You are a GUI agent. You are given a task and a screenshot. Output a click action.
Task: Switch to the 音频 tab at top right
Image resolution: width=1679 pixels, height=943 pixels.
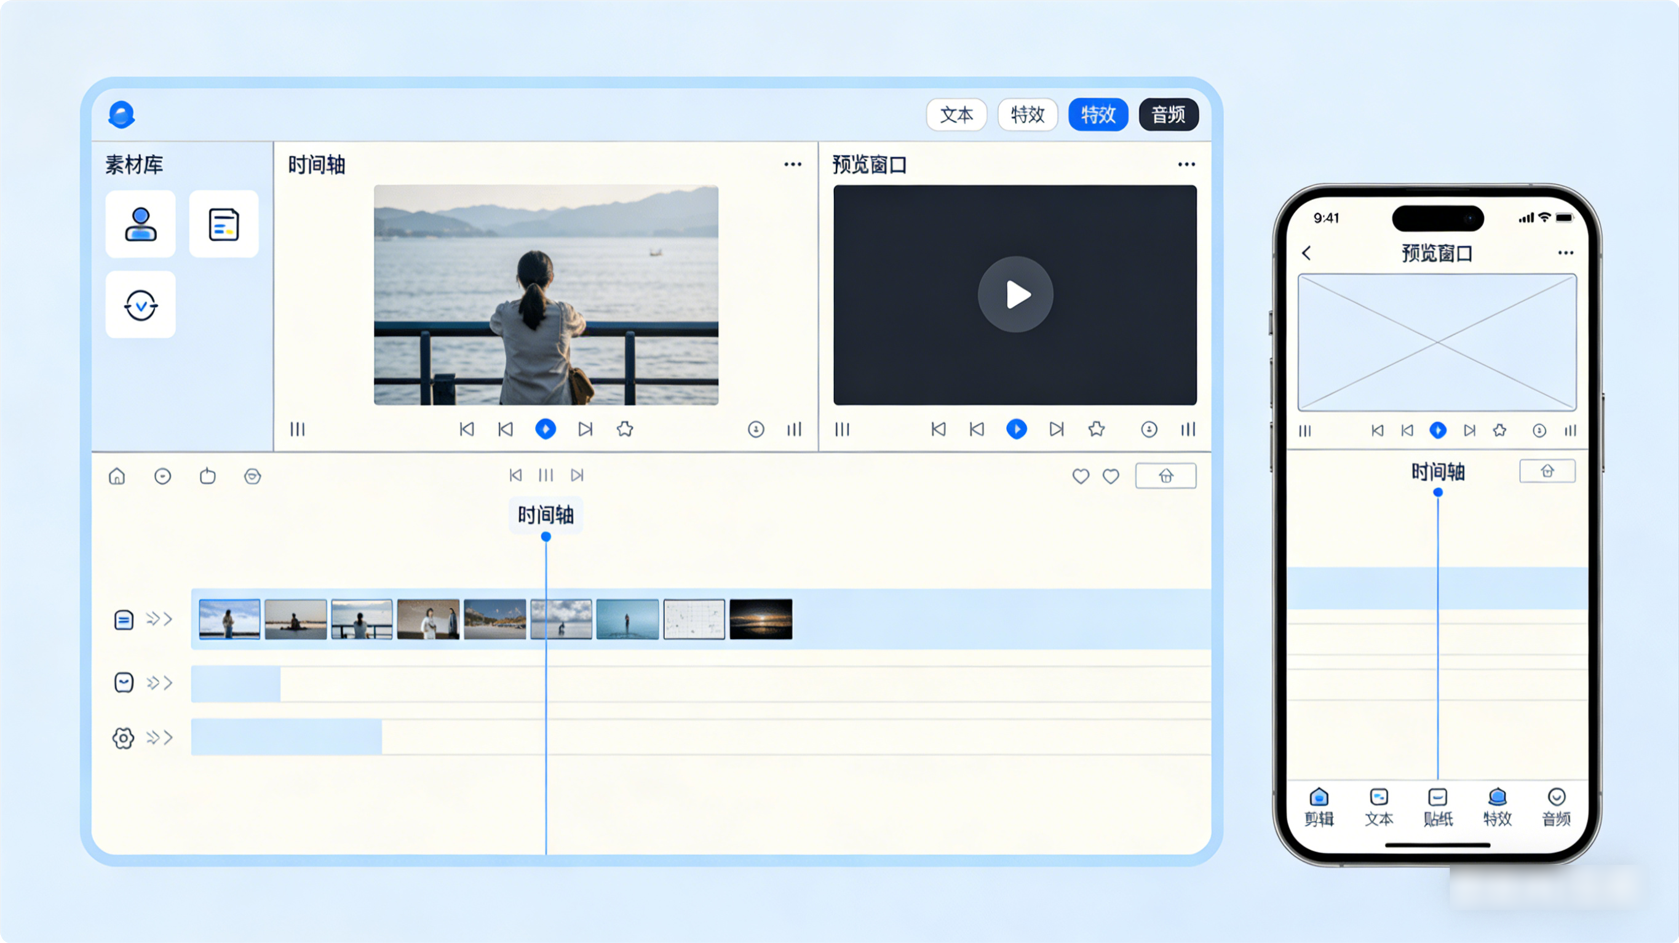[x=1167, y=115]
